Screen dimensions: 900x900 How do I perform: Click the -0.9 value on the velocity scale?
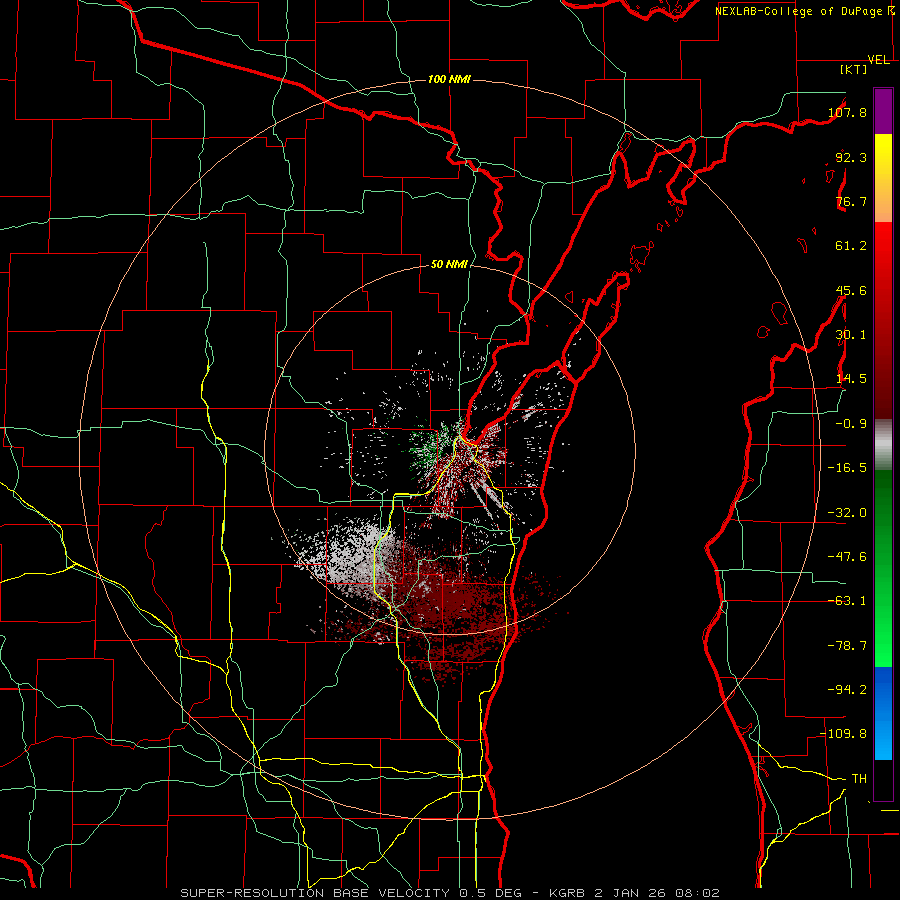851,424
